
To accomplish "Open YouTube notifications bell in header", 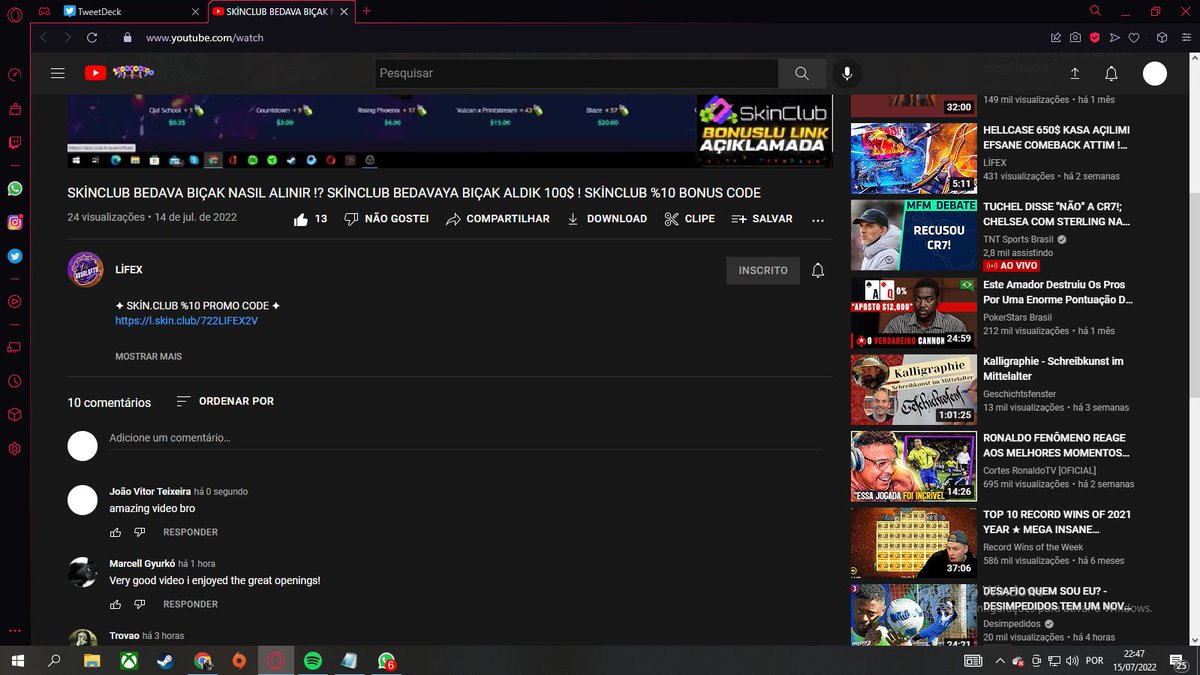I will pos(1111,73).
